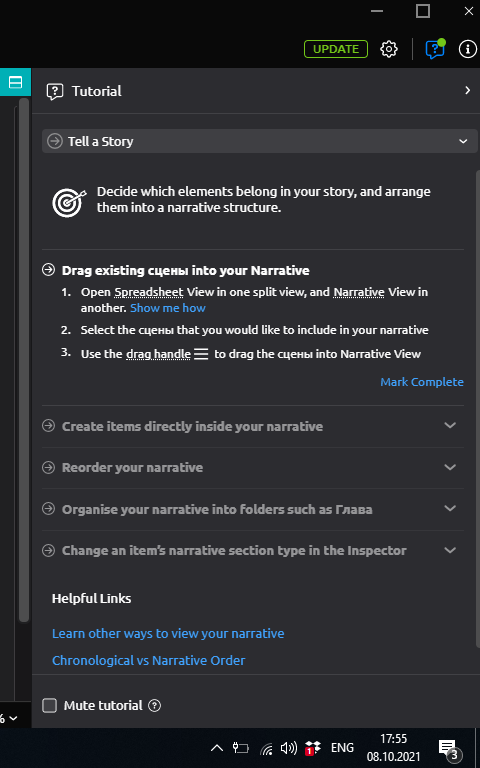Toggle the tutorial panel question bubble icon
The width and height of the screenshot is (480, 768).
[x=435, y=49]
